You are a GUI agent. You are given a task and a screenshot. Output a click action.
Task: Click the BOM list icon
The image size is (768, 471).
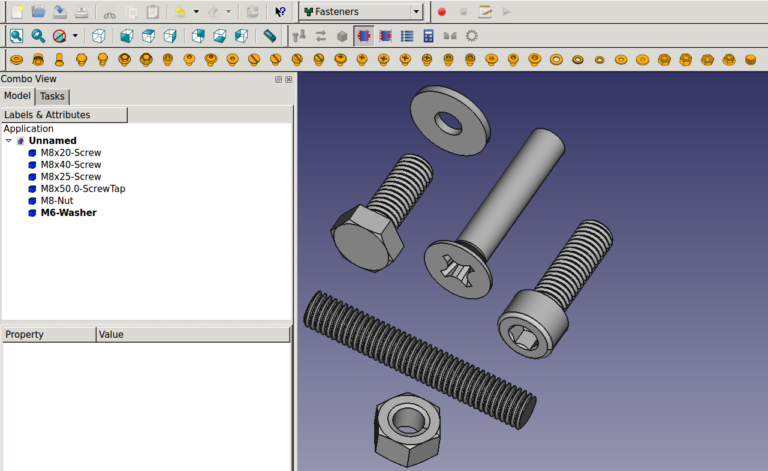click(x=407, y=36)
